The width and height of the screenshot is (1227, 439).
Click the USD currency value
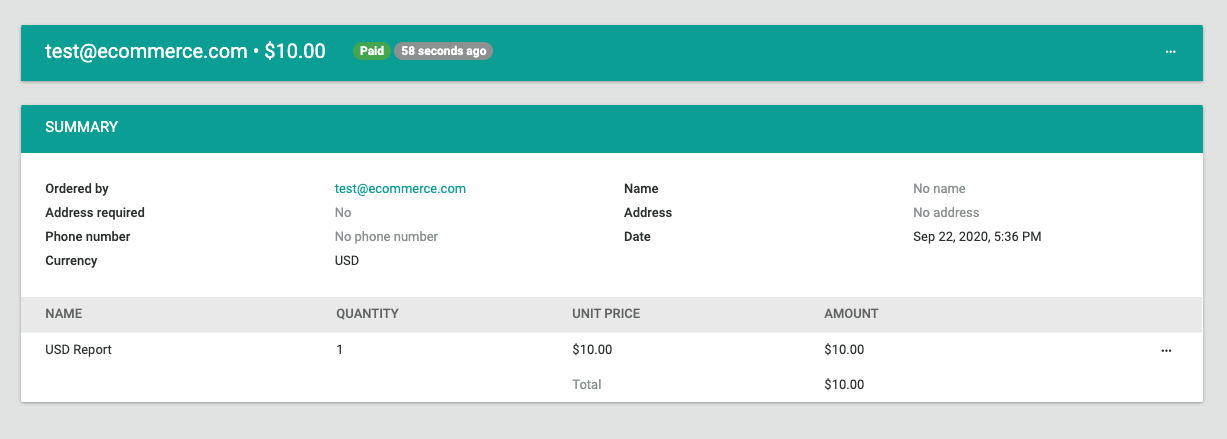pyautogui.click(x=347, y=260)
